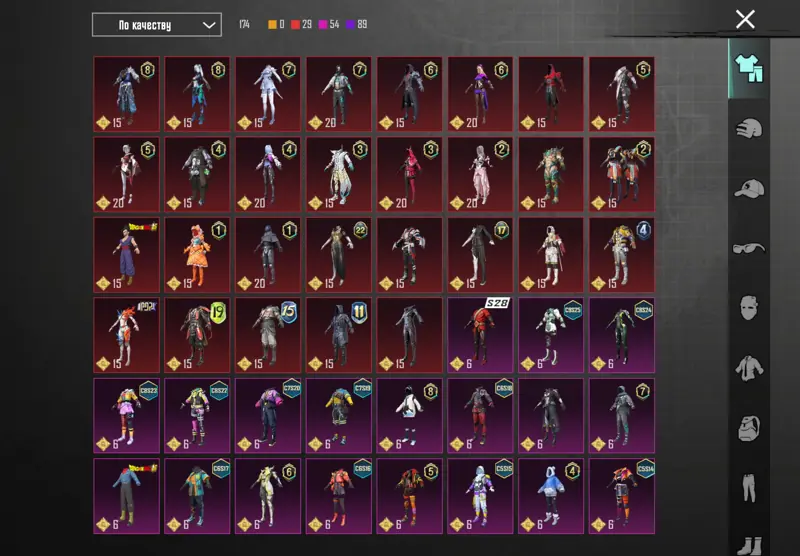Open the cap hats category
The image size is (800, 556).
pos(749,189)
